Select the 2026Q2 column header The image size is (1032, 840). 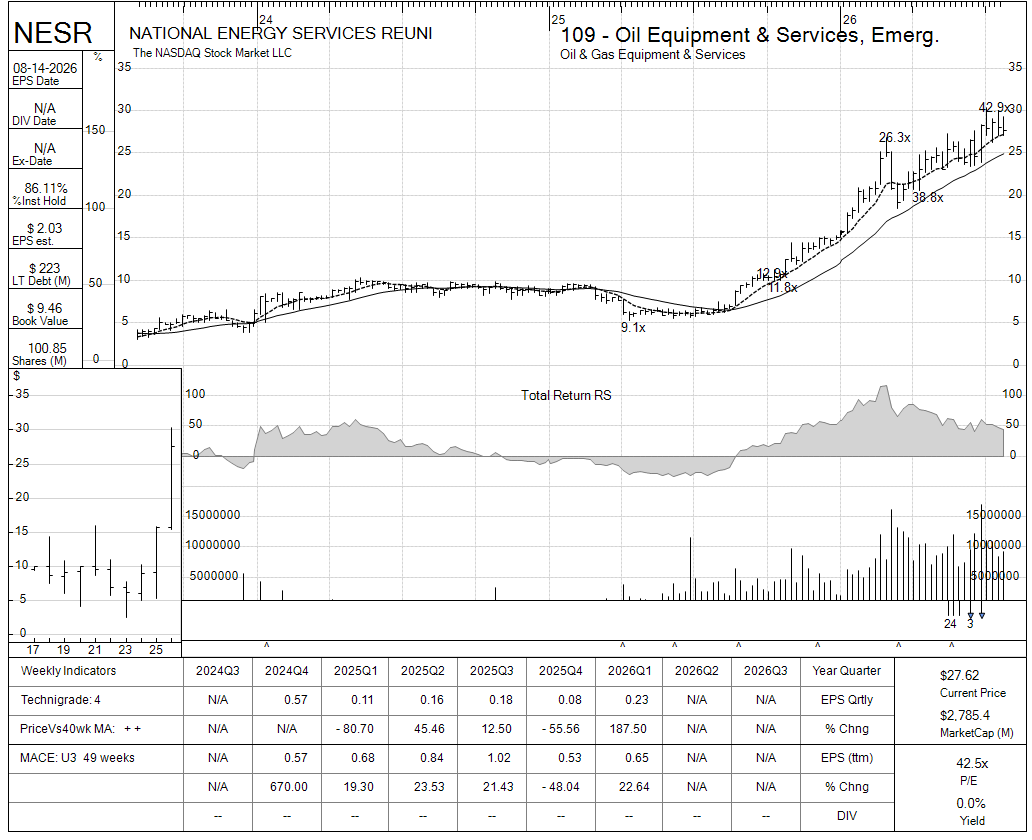pos(697,671)
